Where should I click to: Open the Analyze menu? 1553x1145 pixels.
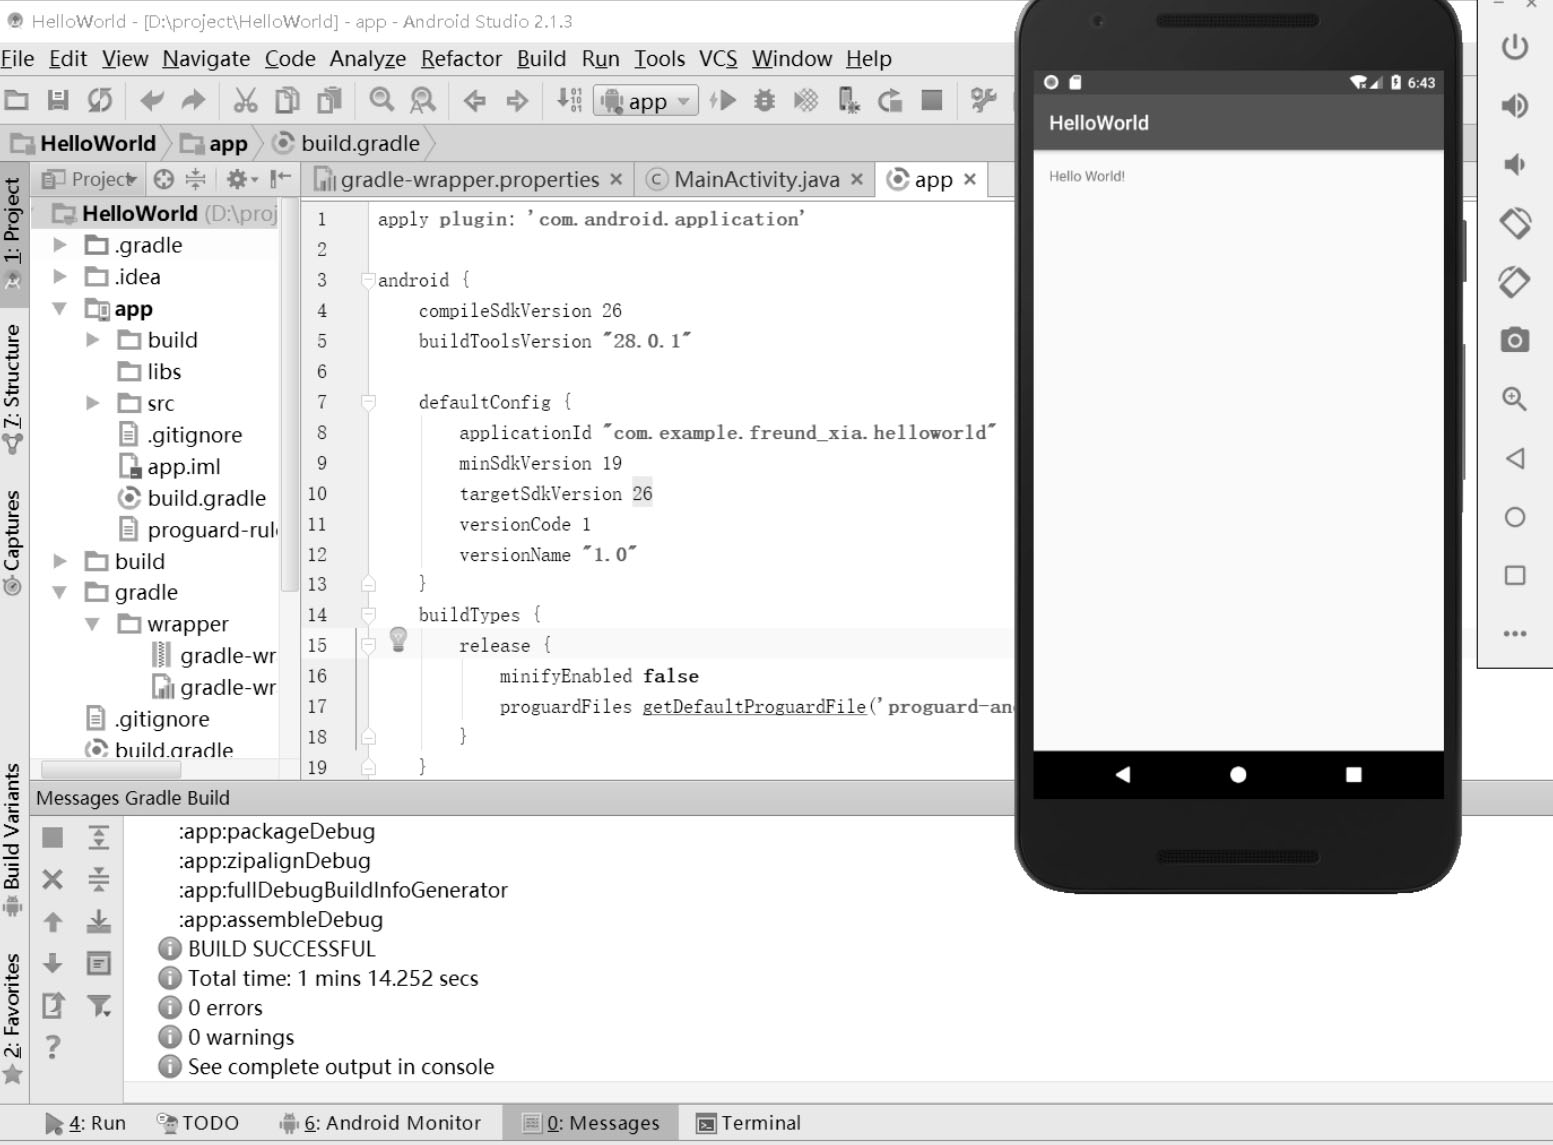pos(368,59)
